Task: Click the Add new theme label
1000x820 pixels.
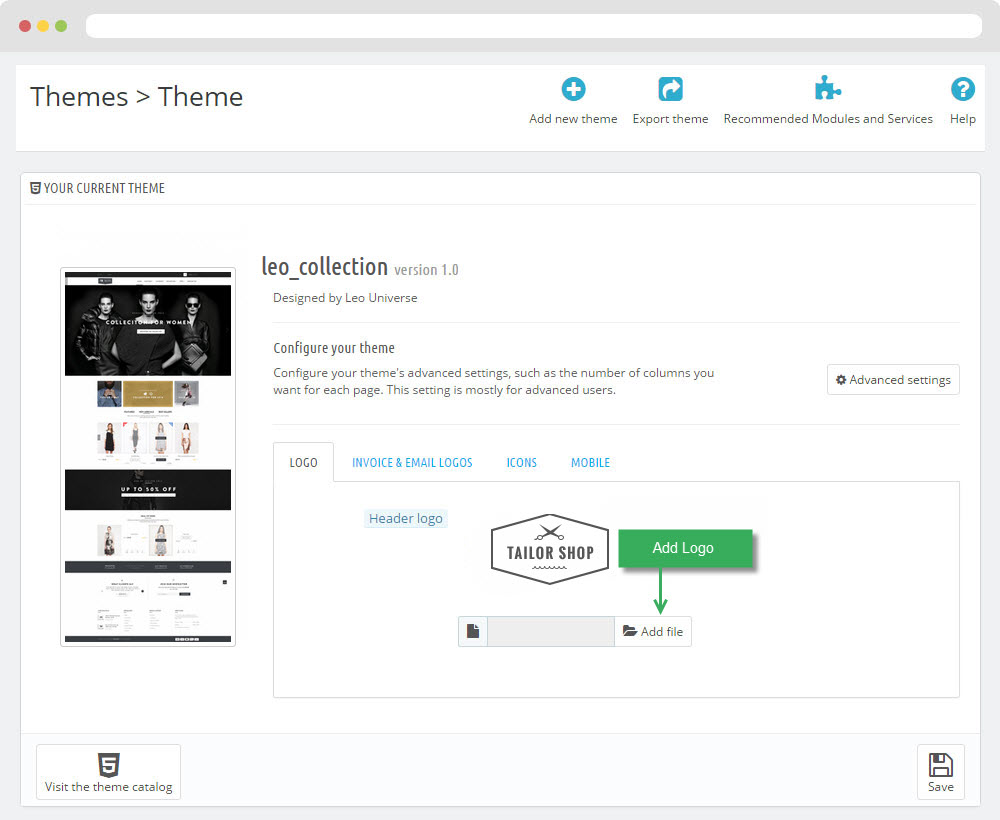Action: tap(573, 119)
